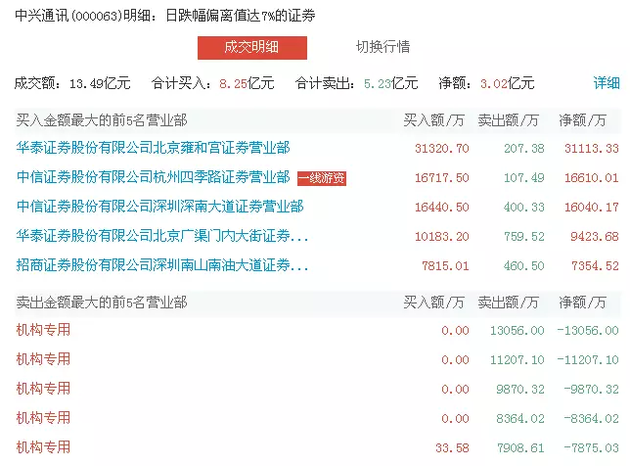Click the 中兴通讯(000063) title text
Image resolution: width=630 pixels, height=466 pixels.
pos(61,13)
